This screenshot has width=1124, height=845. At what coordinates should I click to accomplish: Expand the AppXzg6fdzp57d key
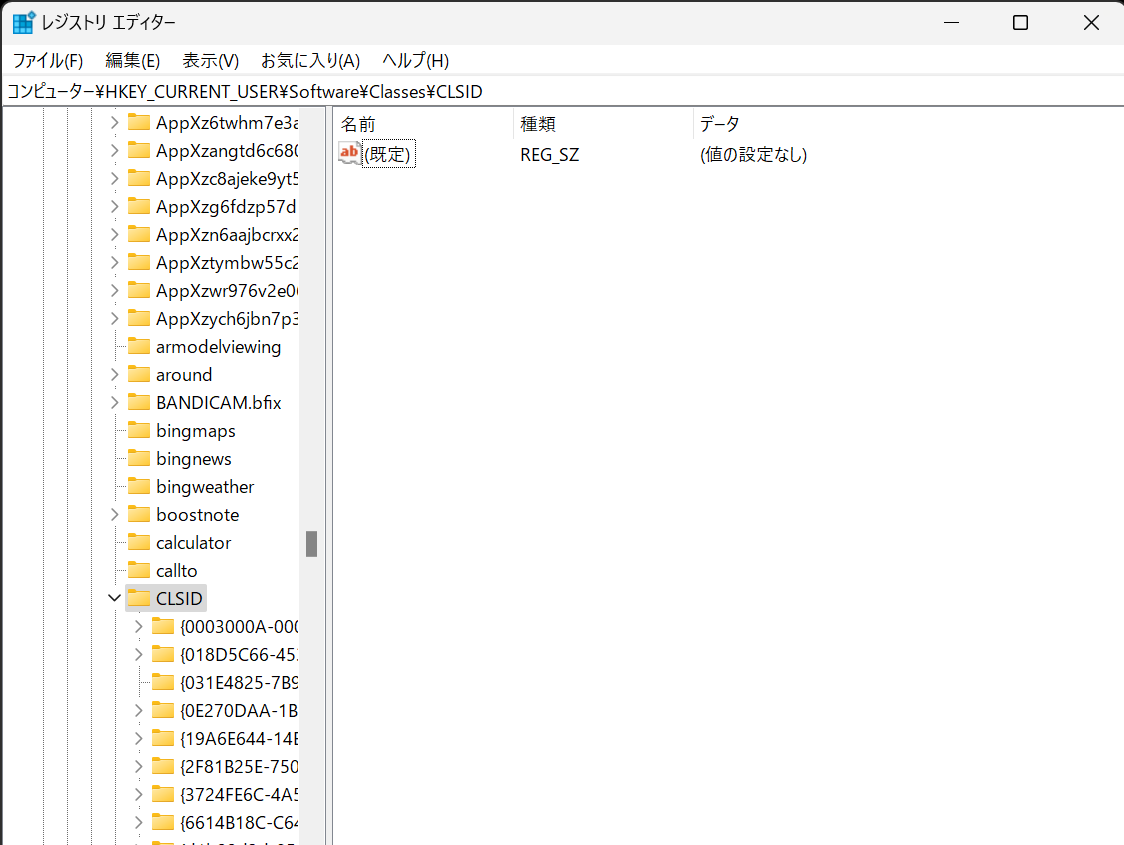(x=115, y=206)
